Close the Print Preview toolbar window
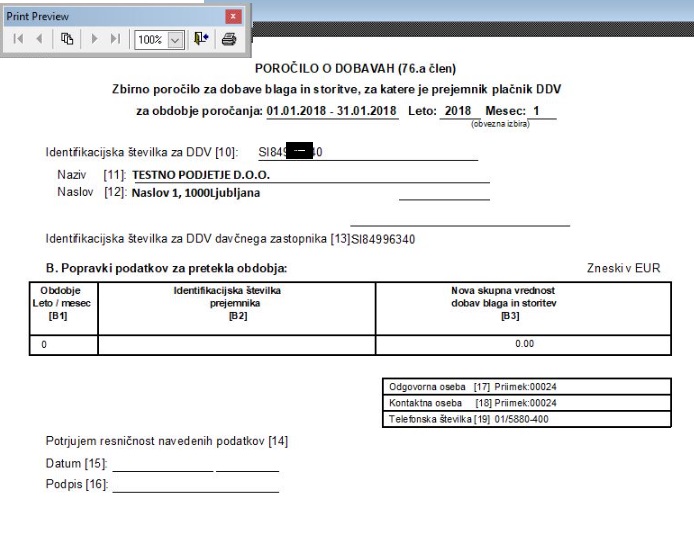Image resolution: width=694 pixels, height=543 pixels. pos(233,16)
